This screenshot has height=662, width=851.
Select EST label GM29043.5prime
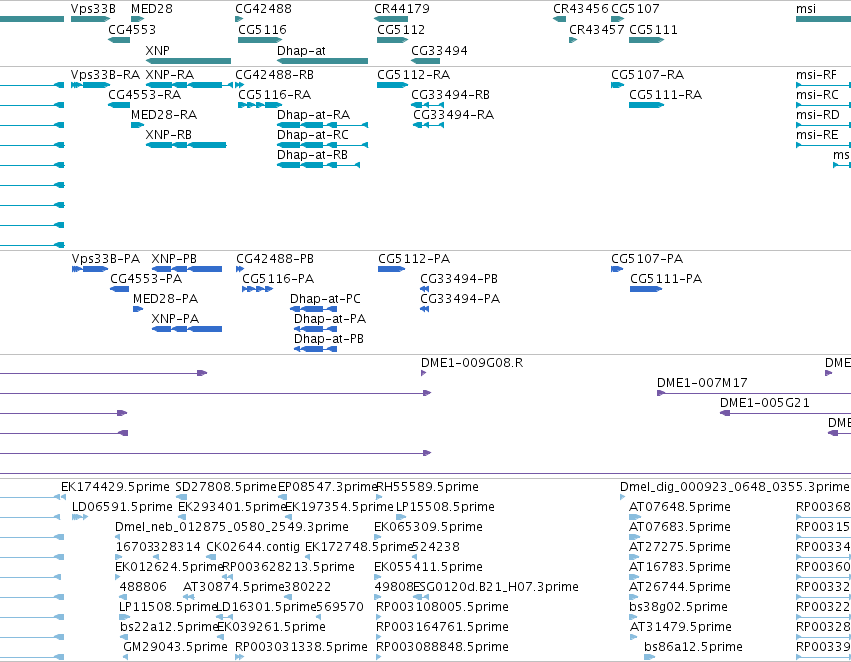(x=175, y=647)
